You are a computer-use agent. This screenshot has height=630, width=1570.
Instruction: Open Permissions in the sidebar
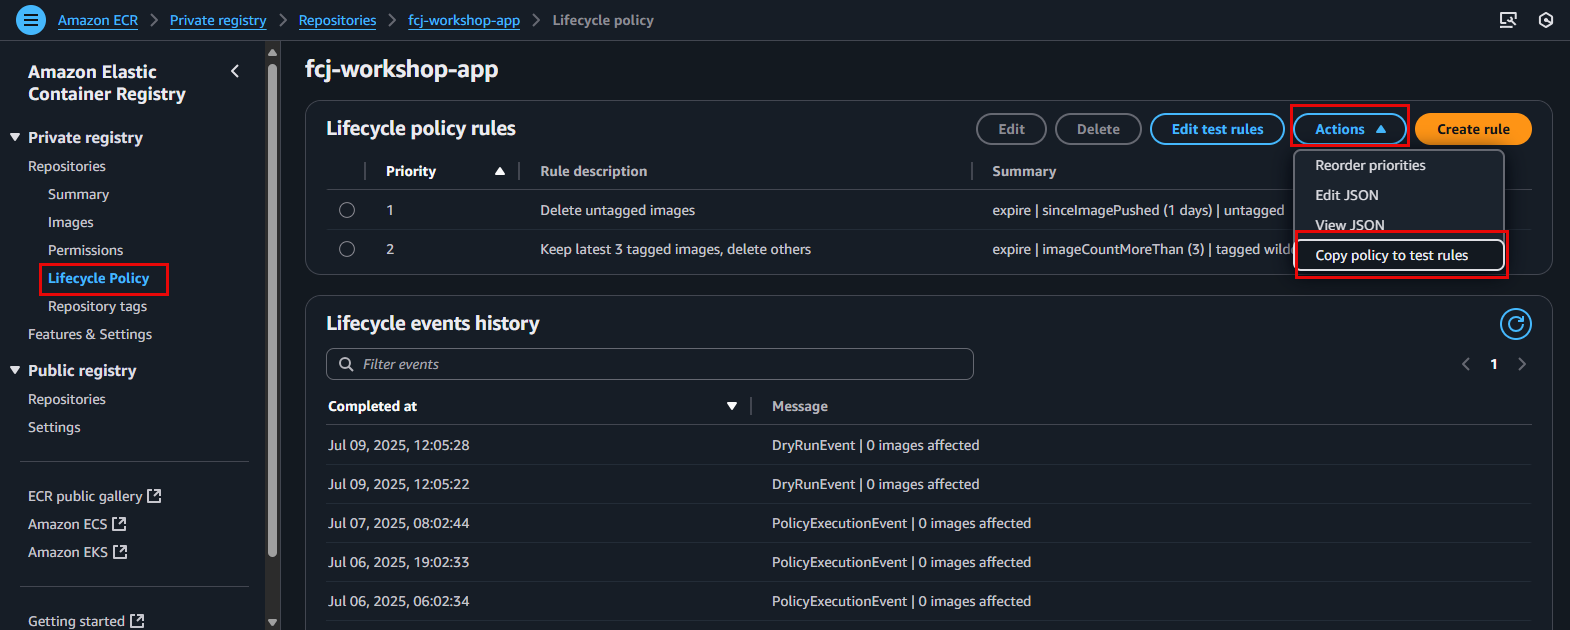point(85,250)
